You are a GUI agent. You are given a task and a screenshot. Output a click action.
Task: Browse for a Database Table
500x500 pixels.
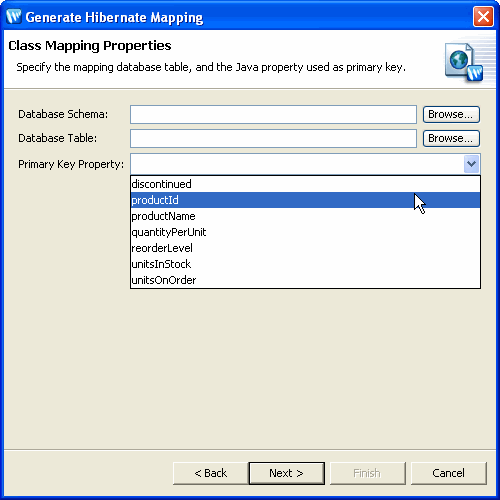point(451,138)
